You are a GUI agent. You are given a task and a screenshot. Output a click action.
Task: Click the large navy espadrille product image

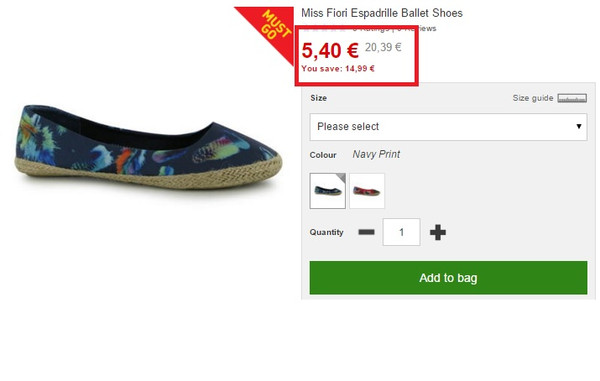click(148, 147)
